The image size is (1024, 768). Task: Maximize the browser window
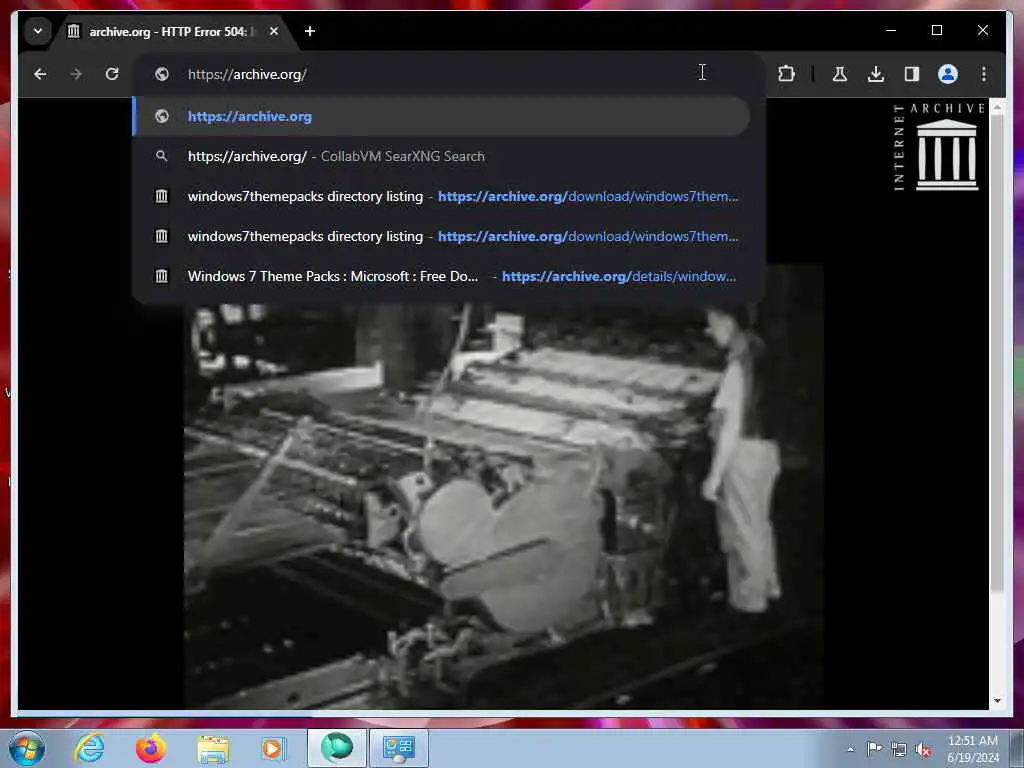[x=936, y=31]
